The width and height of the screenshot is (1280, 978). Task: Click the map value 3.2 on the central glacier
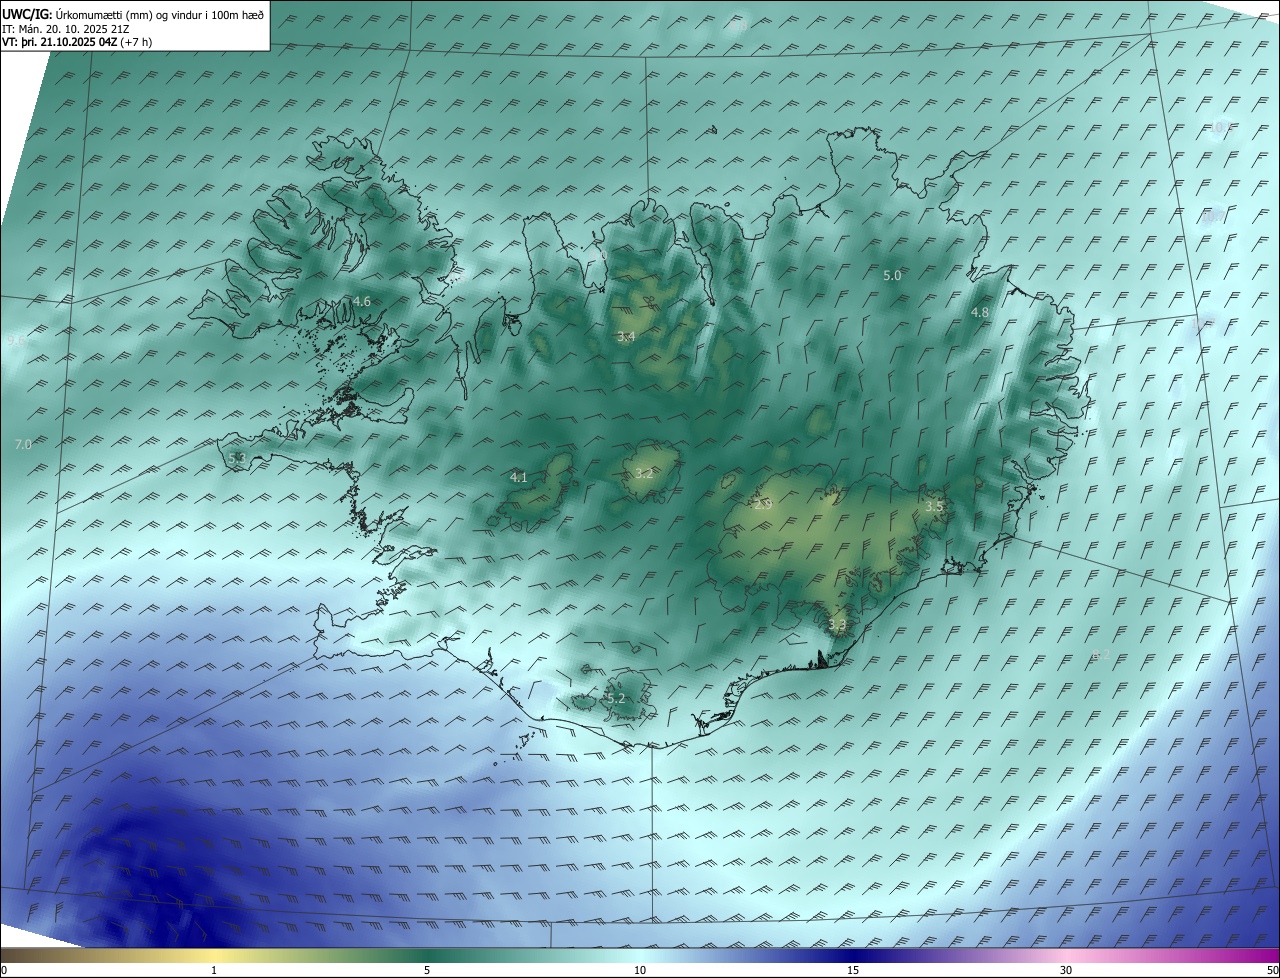click(x=644, y=474)
